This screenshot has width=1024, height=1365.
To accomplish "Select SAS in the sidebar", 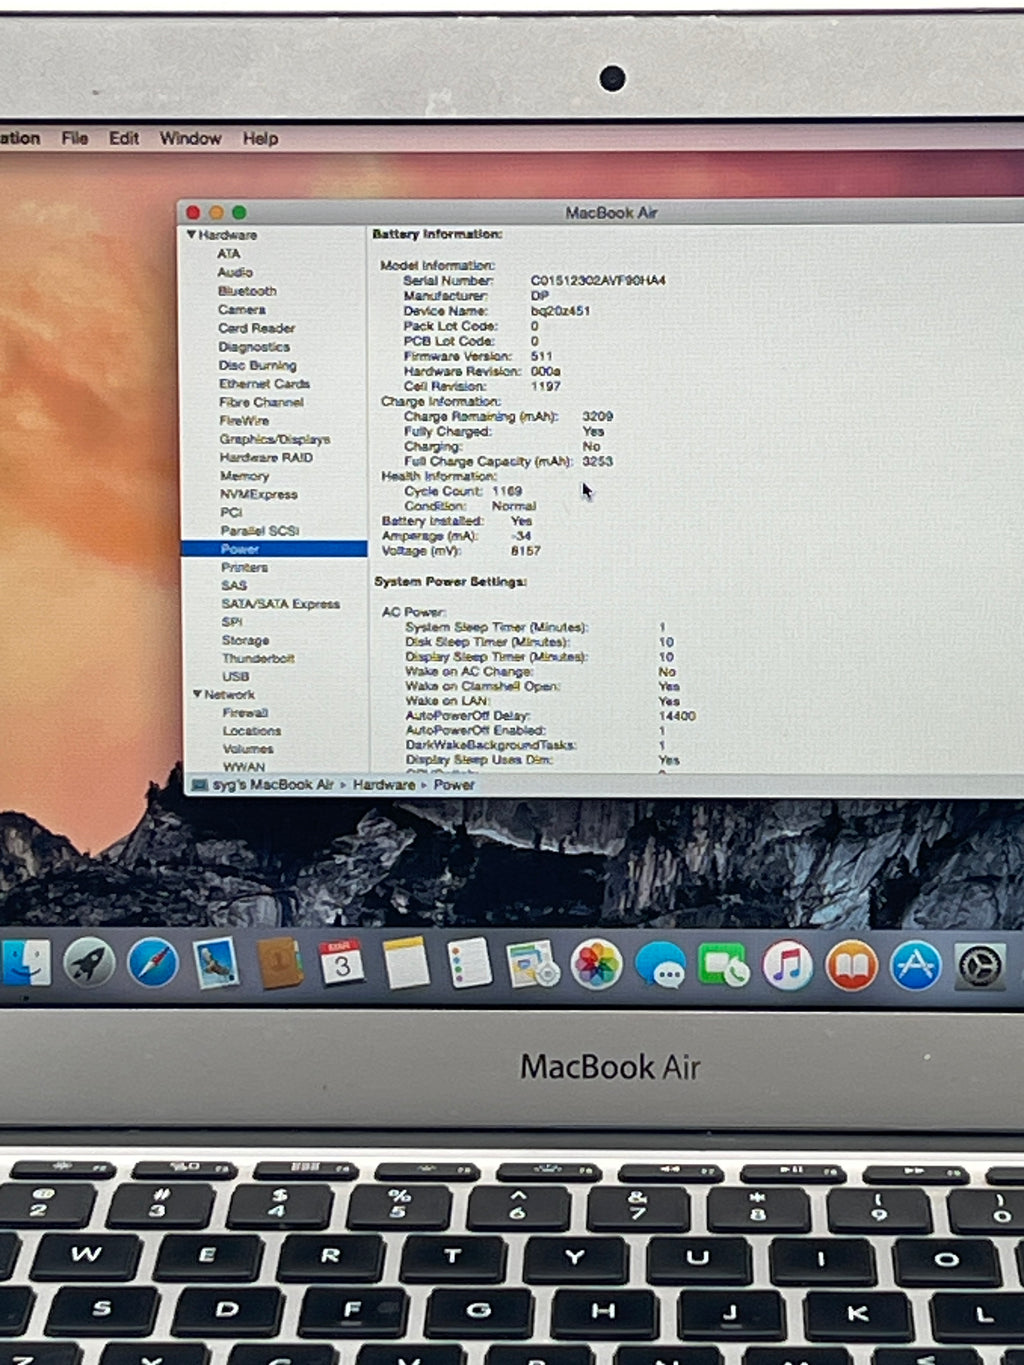I will [234, 585].
